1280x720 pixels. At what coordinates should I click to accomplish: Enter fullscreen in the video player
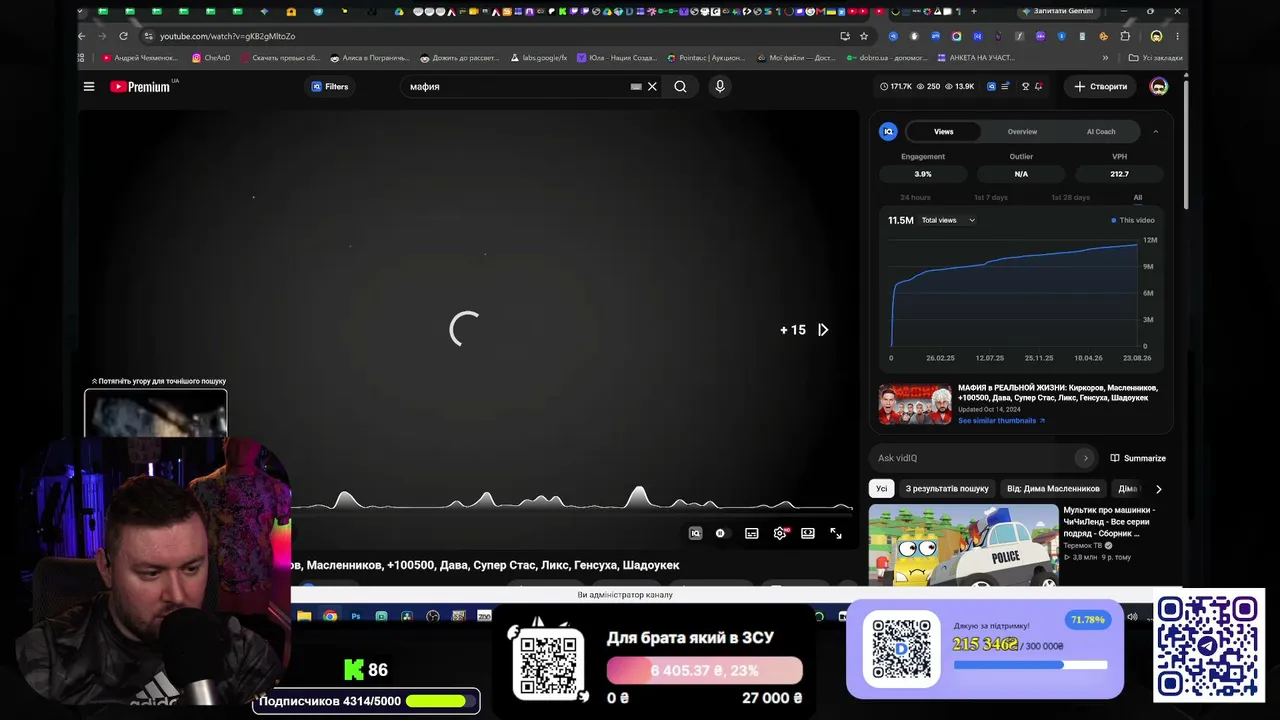point(836,534)
